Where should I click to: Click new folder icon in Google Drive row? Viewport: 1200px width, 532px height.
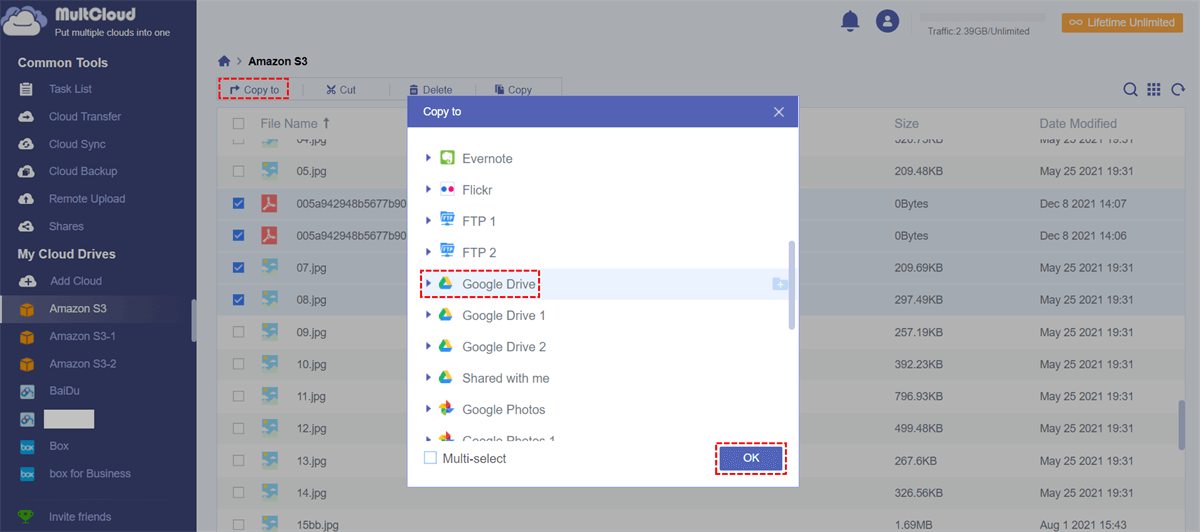point(780,284)
